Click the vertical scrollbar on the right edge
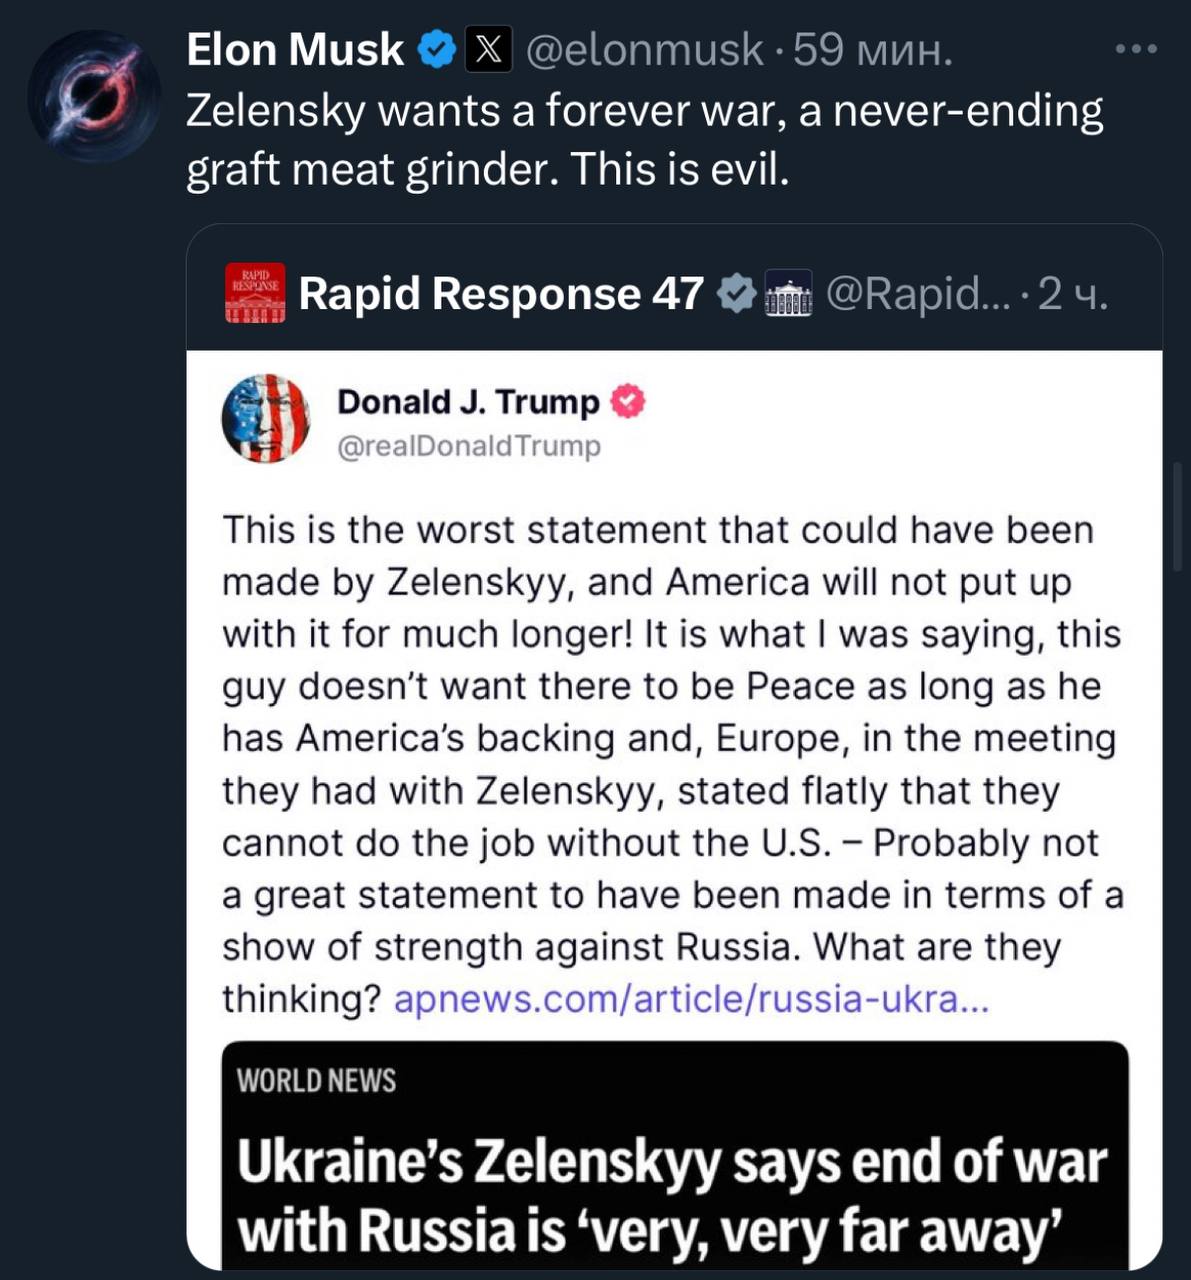The image size is (1191, 1280). pos(1179,517)
